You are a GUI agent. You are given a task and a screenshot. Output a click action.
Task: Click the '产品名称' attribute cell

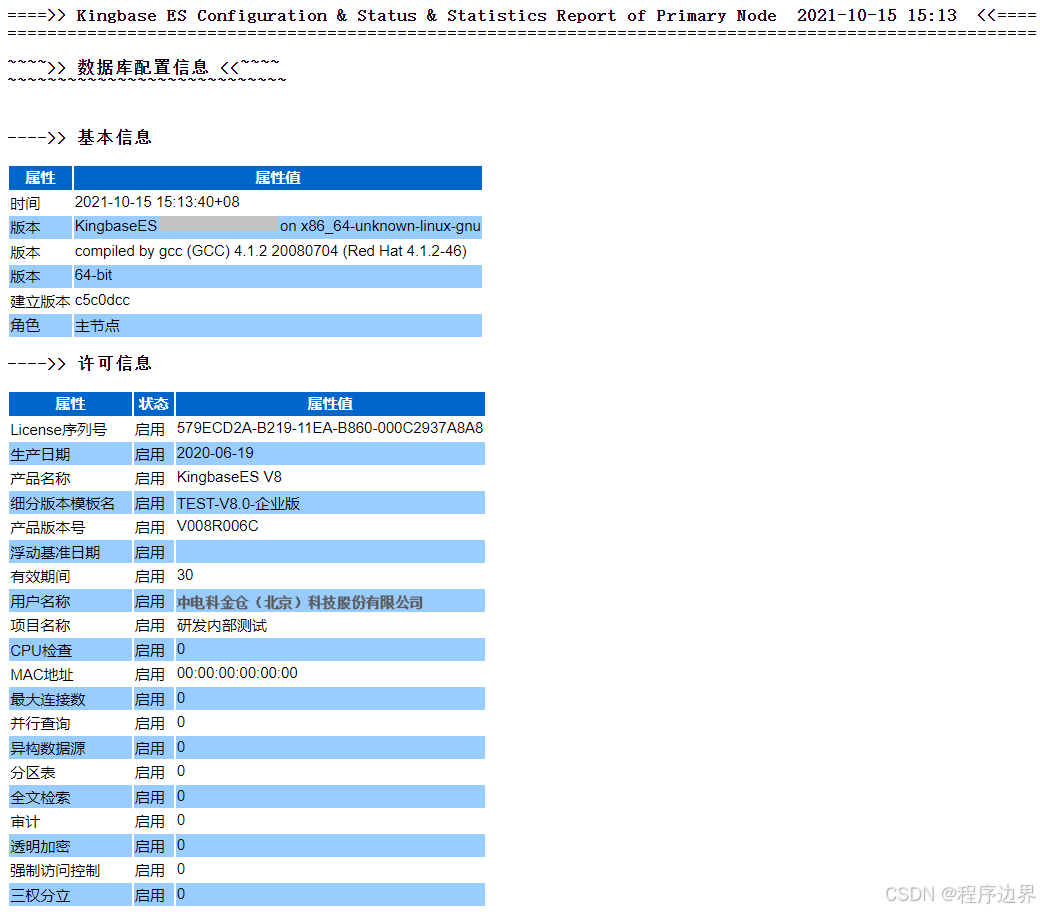click(x=70, y=478)
